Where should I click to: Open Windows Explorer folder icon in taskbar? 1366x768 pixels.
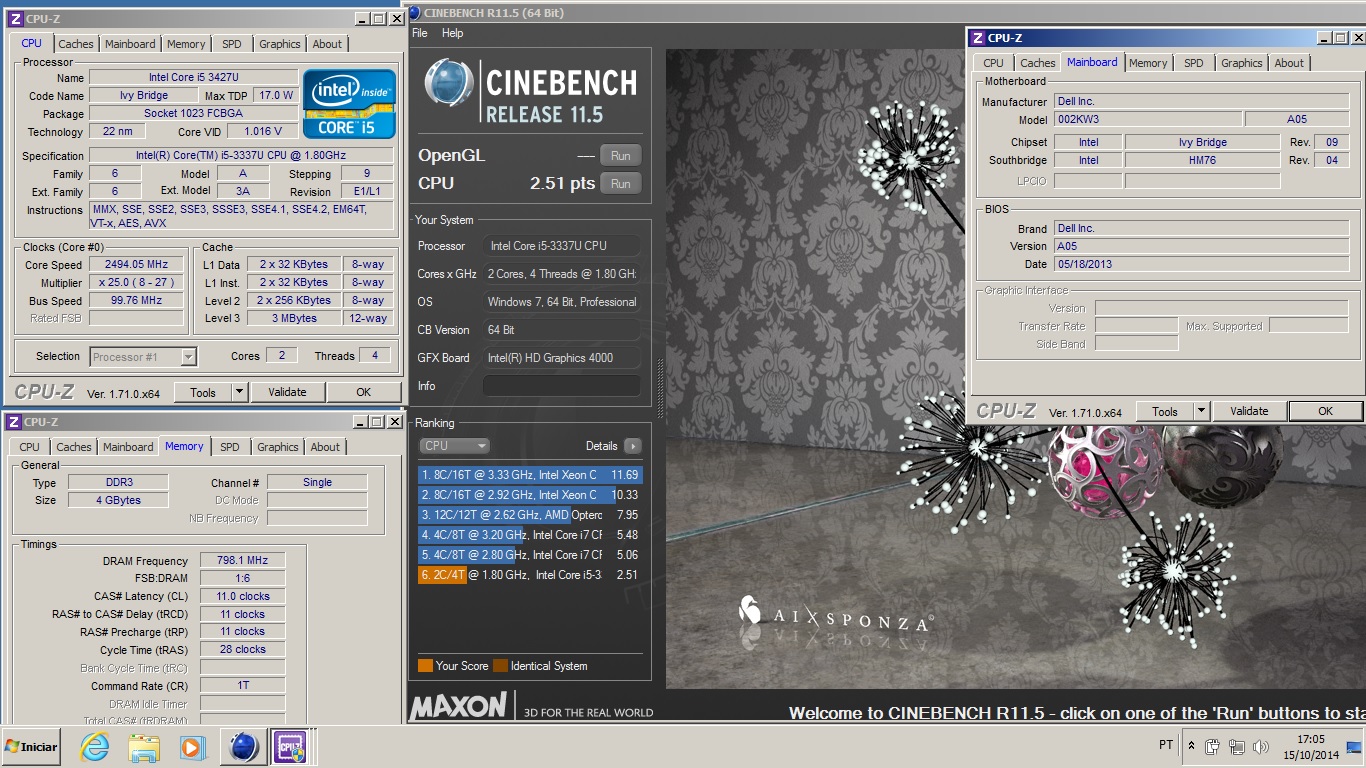tap(144, 747)
